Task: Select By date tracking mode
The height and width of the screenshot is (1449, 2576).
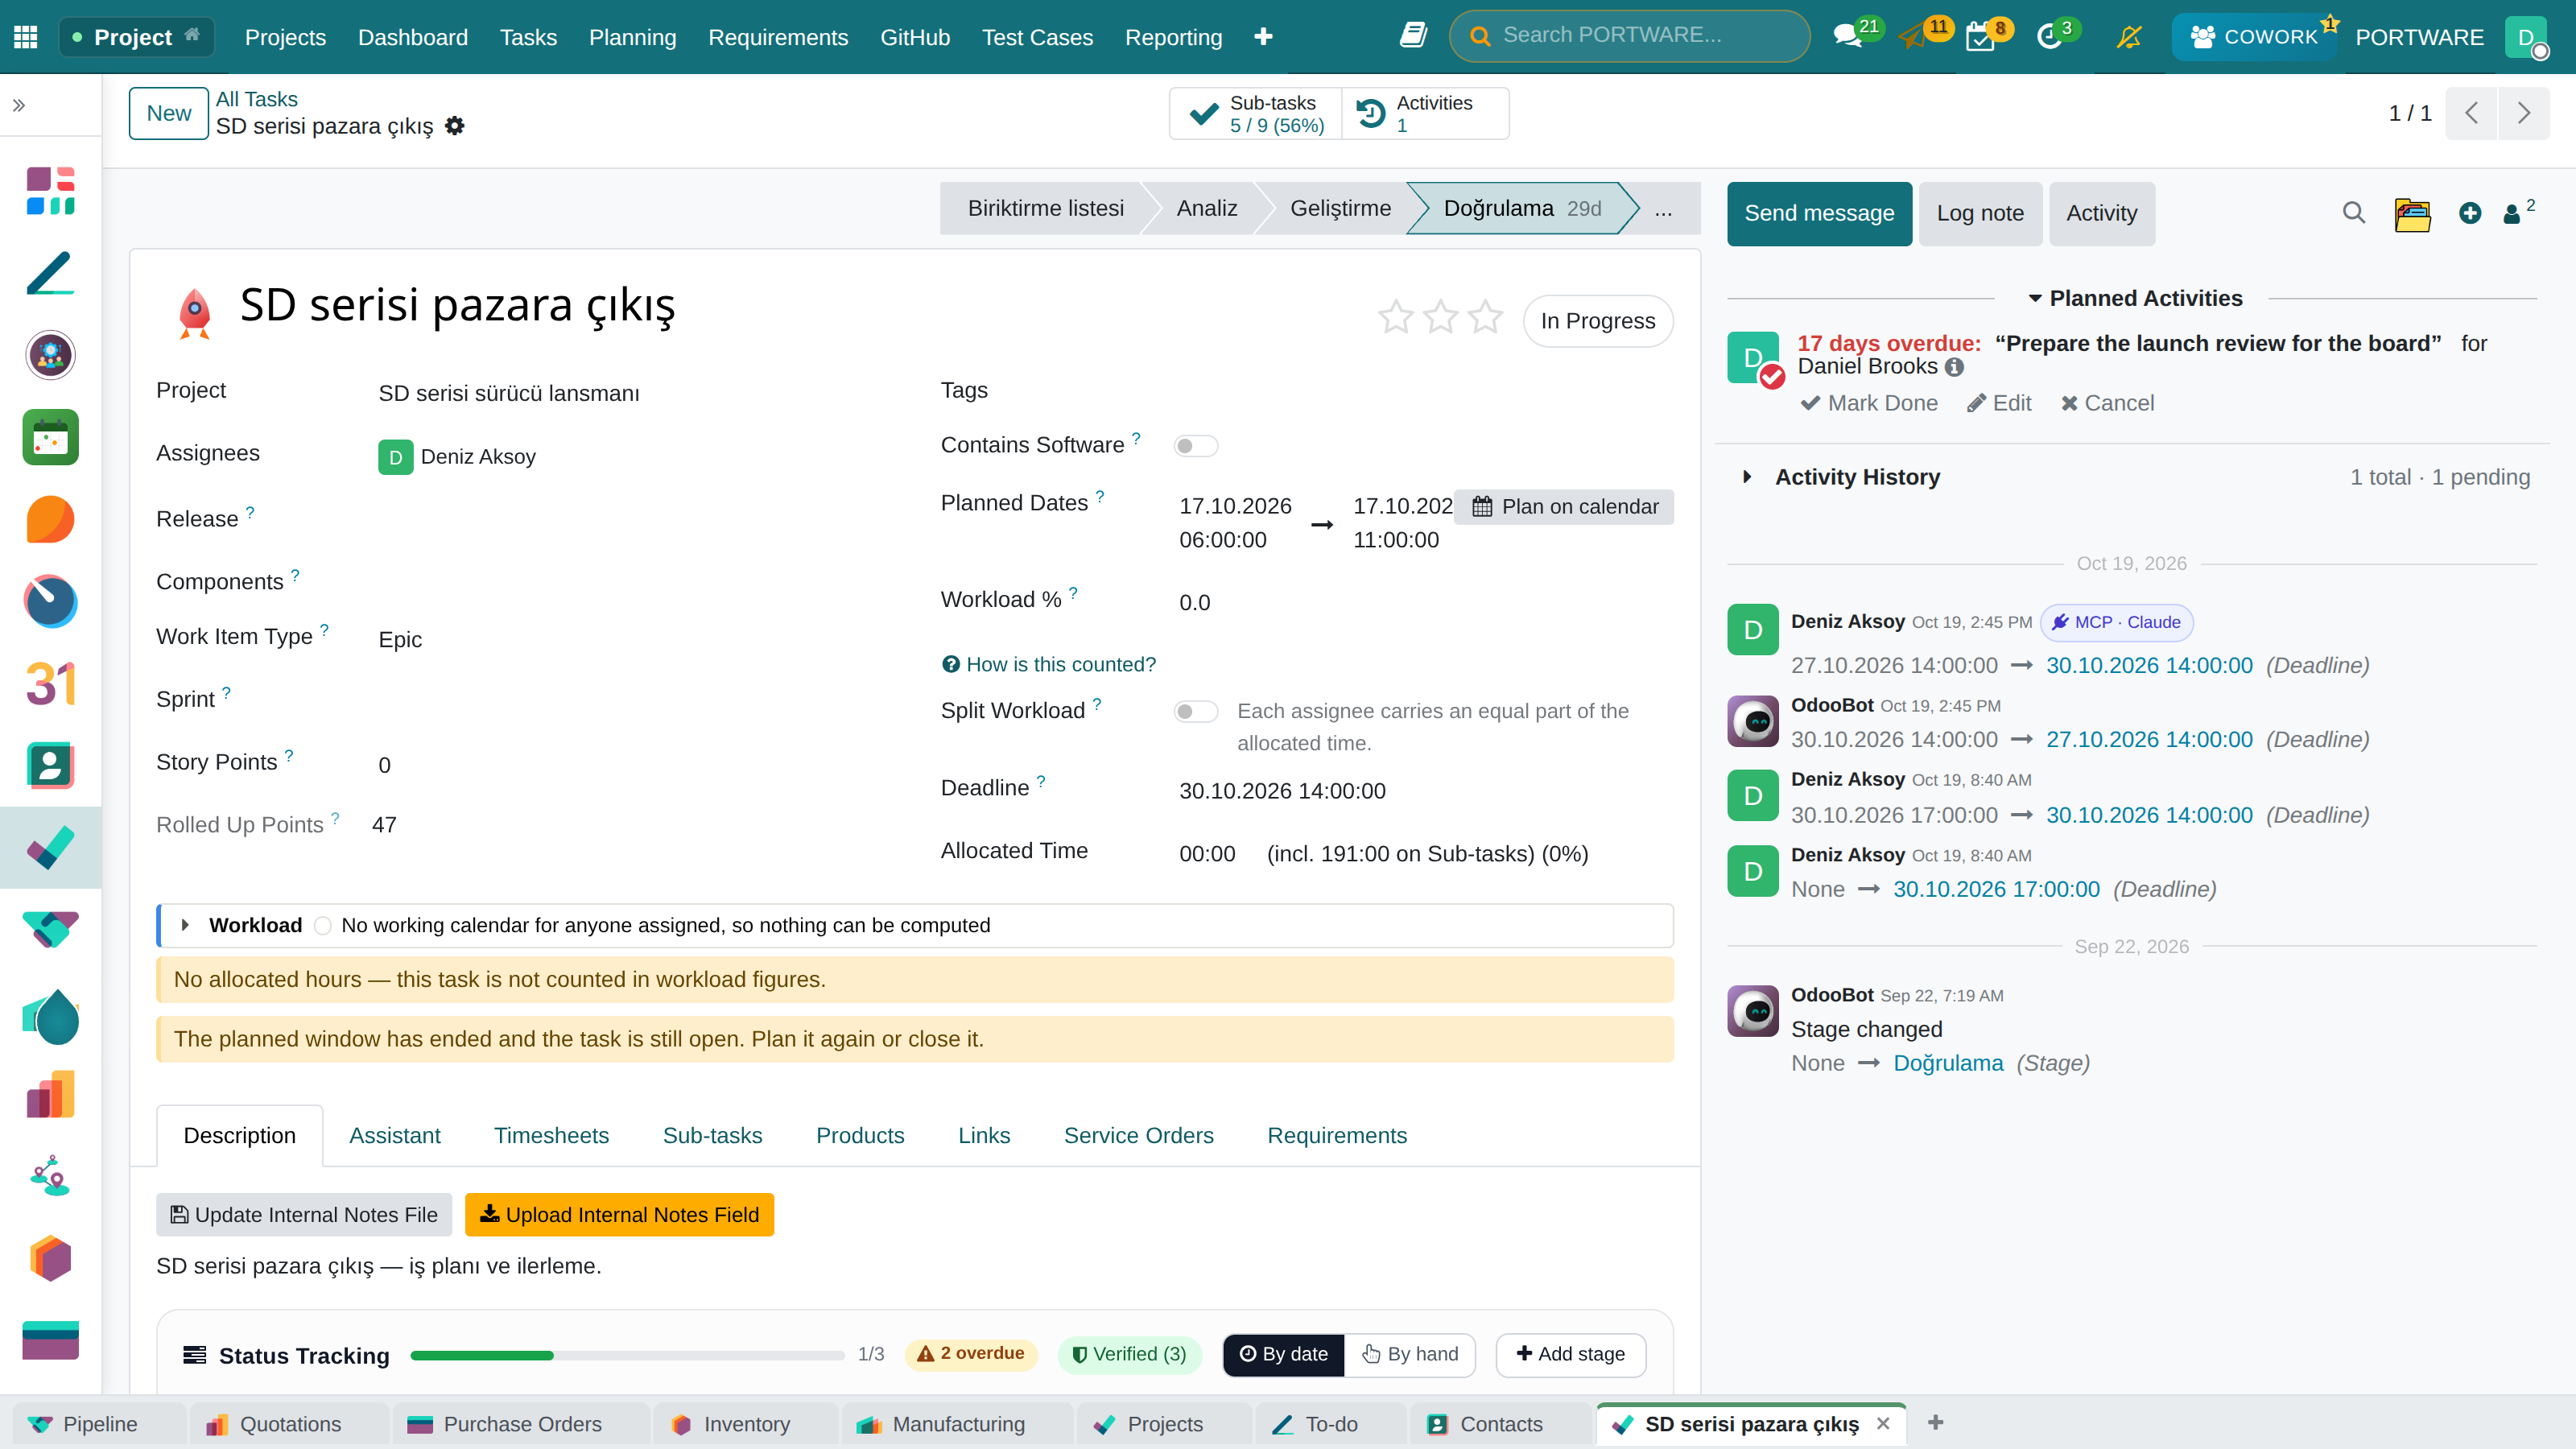Action: pyautogui.click(x=1284, y=1354)
